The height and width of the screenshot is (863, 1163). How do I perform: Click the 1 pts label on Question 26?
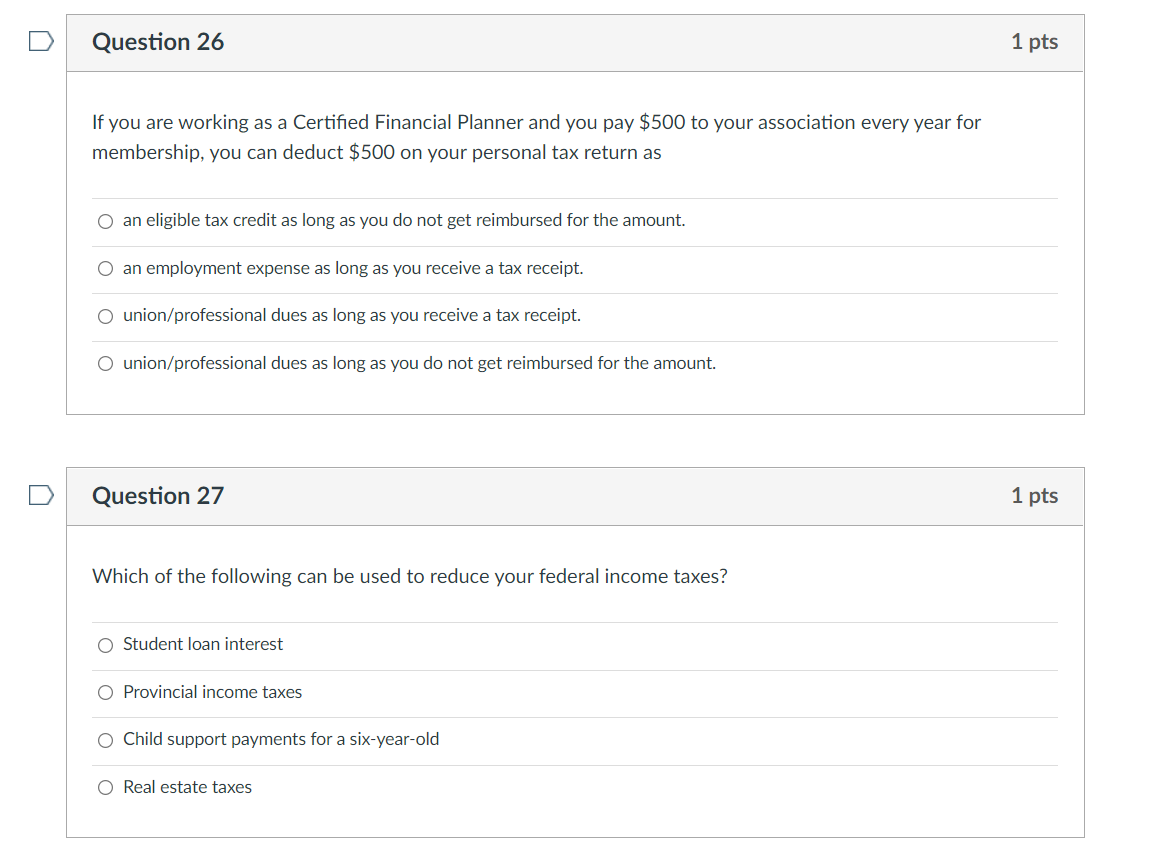click(x=1034, y=42)
